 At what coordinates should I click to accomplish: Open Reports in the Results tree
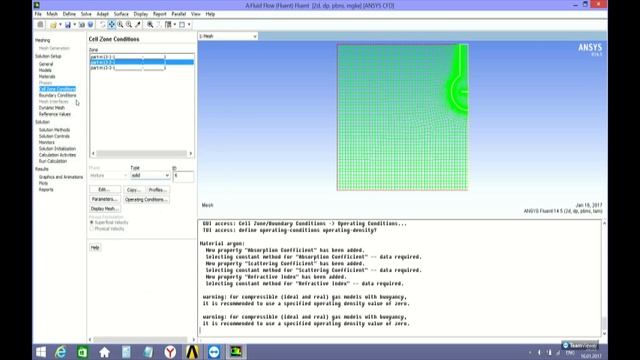click(46, 189)
